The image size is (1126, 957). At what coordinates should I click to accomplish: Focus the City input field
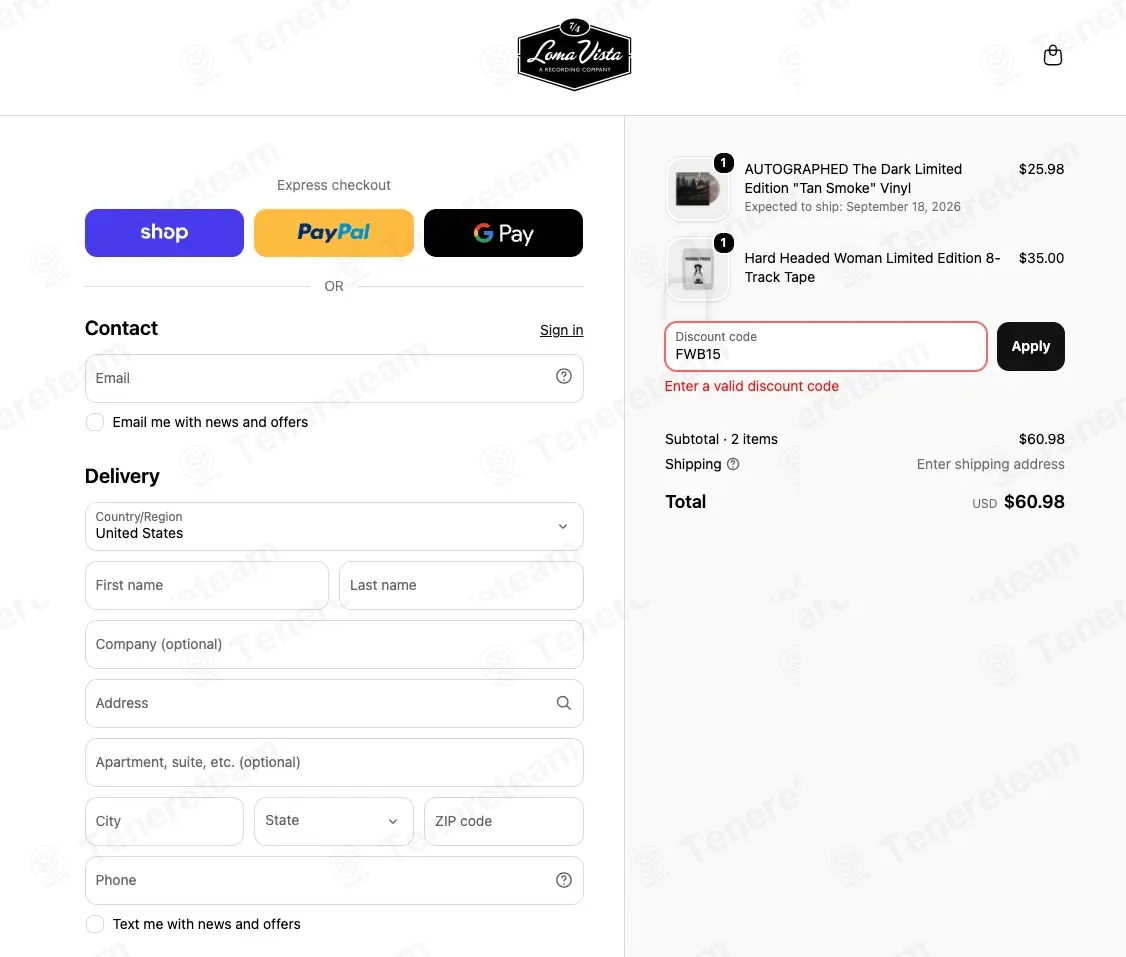(164, 821)
